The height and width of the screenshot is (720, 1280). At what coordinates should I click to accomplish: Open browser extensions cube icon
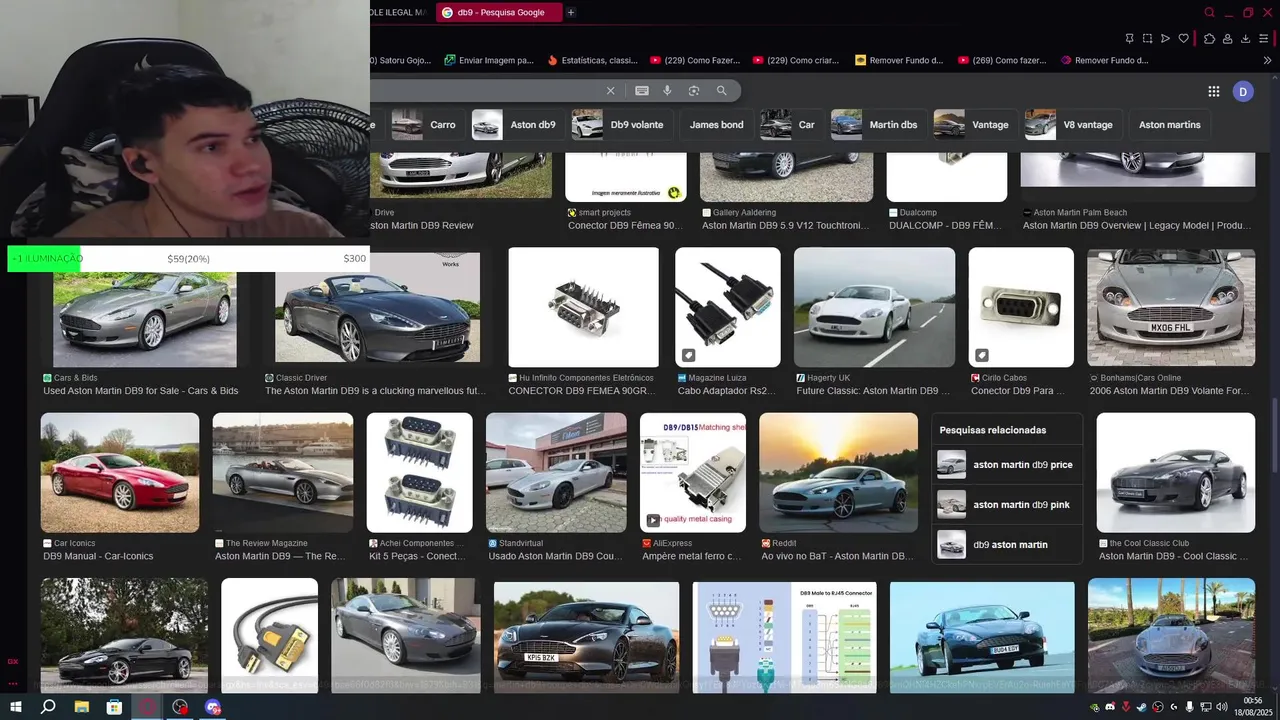(x=1209, y=38)
